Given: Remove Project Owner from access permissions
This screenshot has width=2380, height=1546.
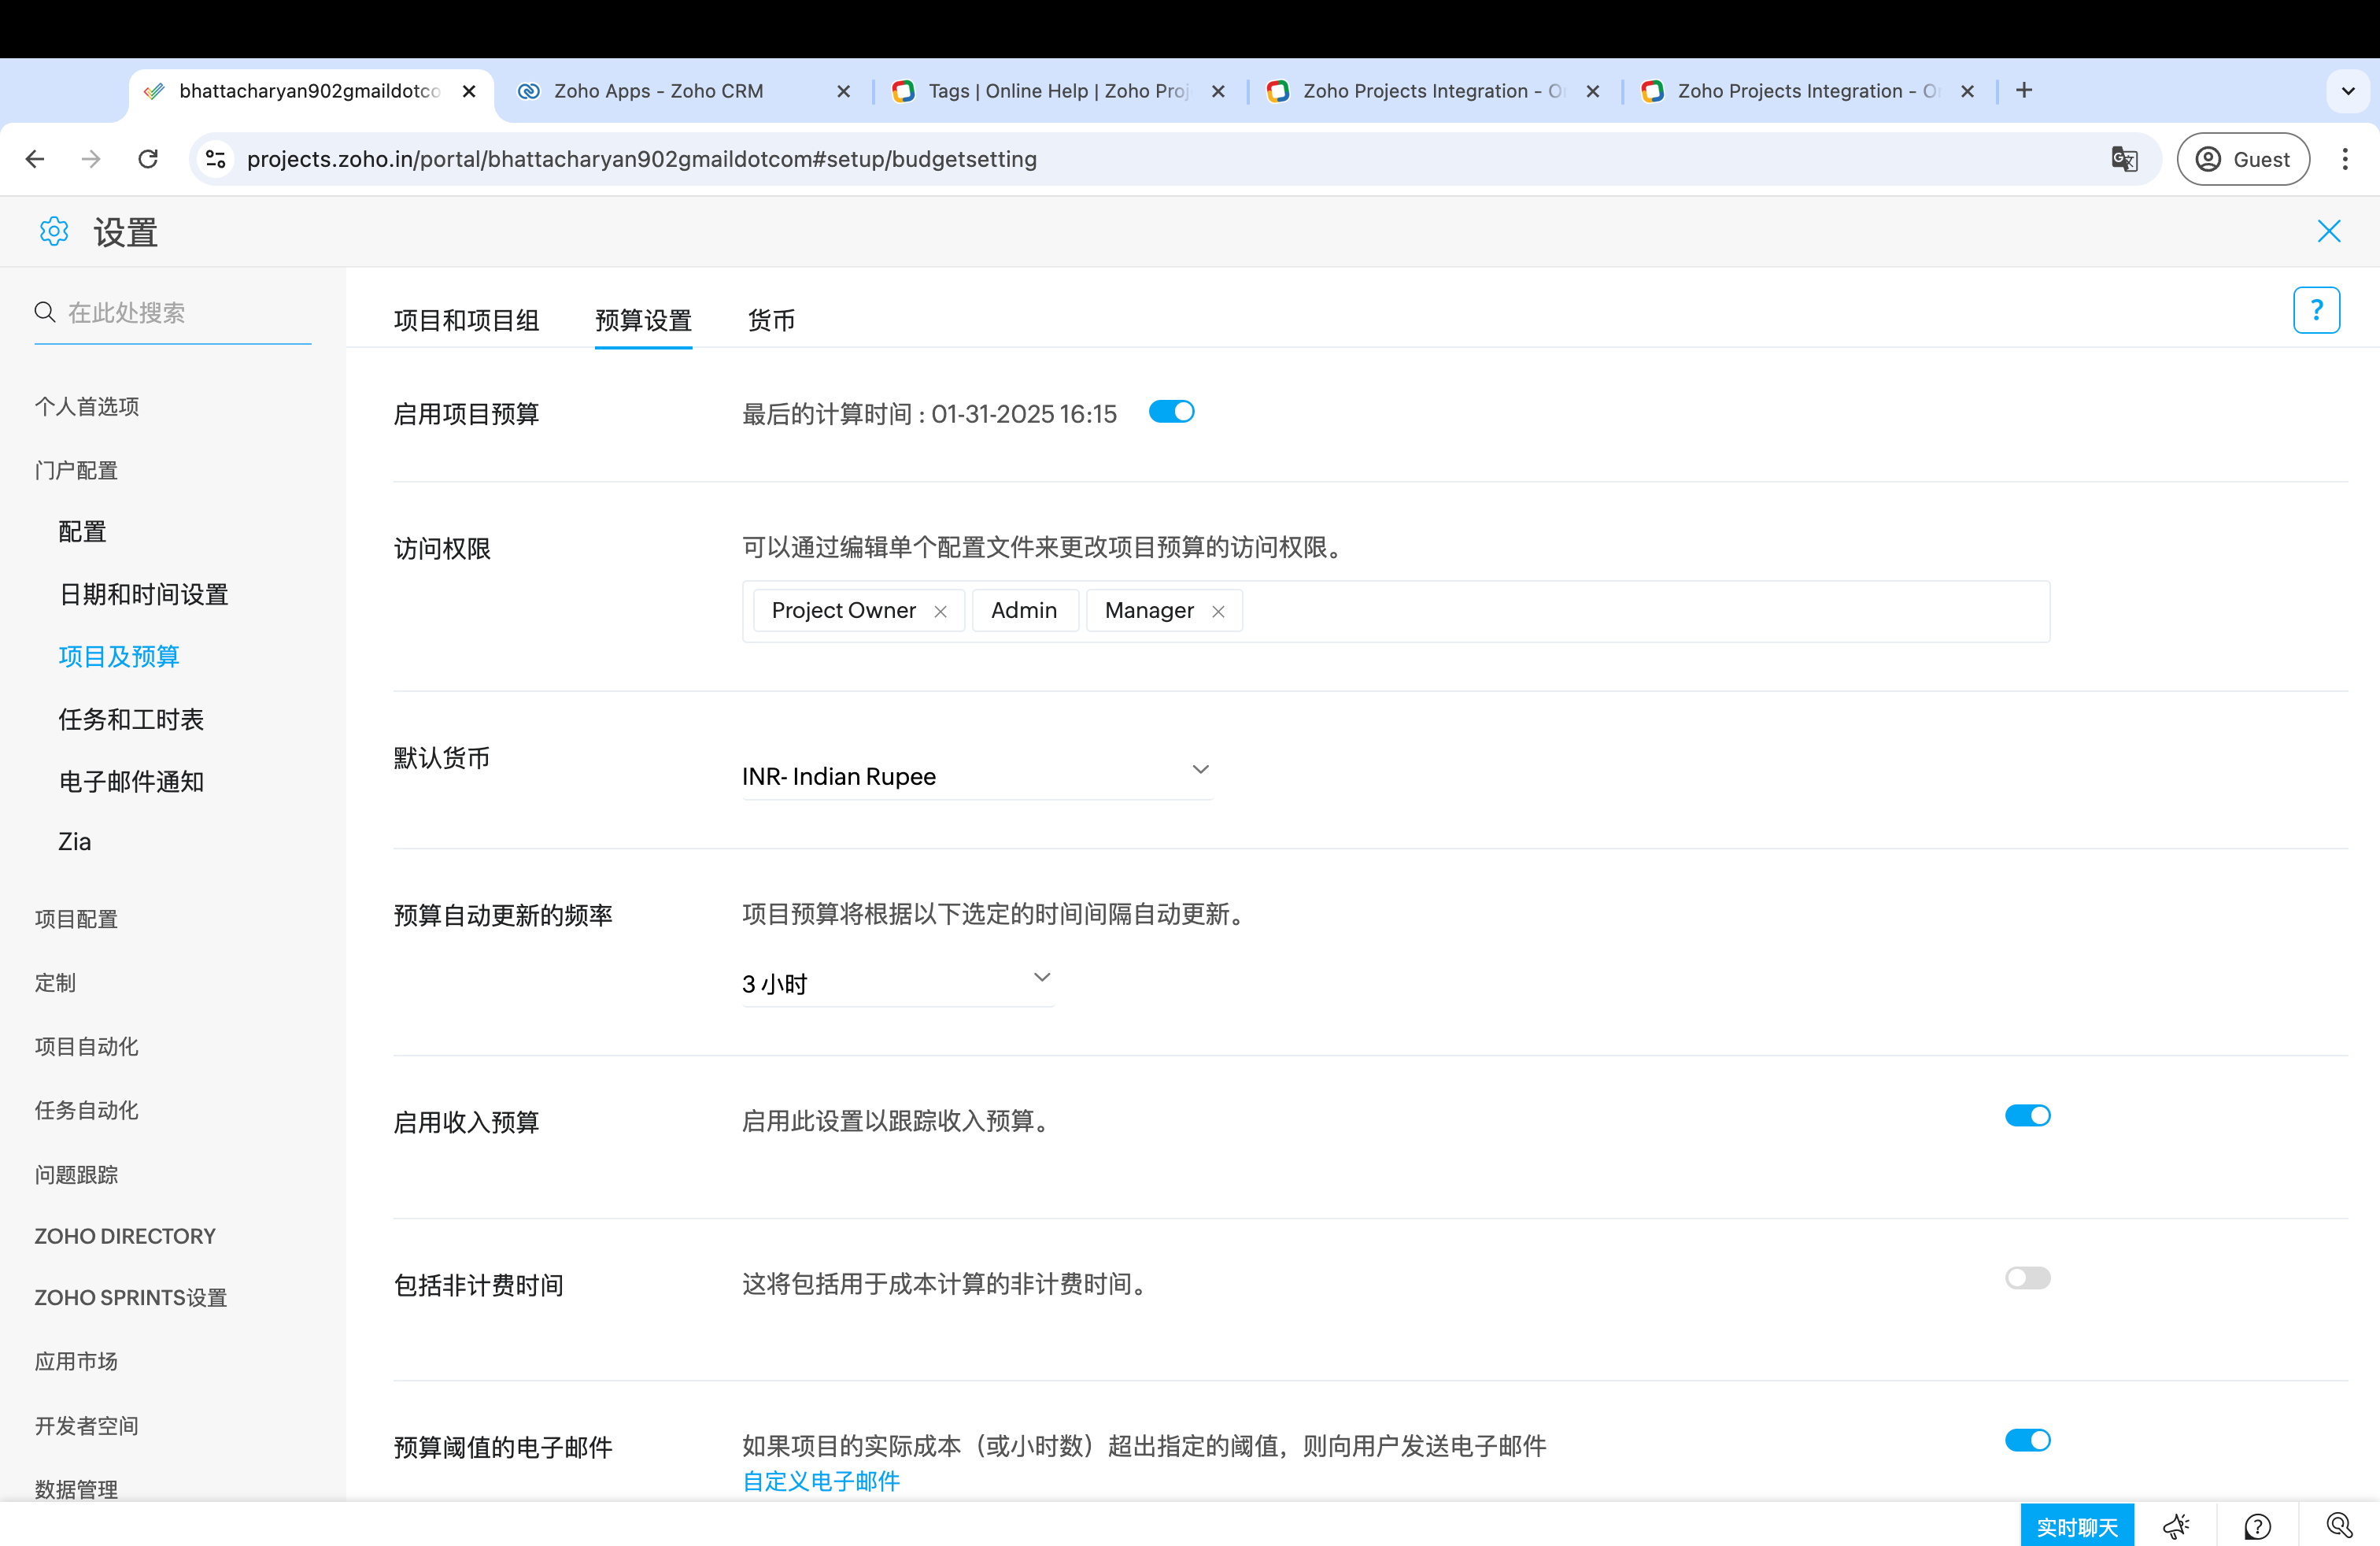Looking at the screenshot, I should (x=940, y=612).
